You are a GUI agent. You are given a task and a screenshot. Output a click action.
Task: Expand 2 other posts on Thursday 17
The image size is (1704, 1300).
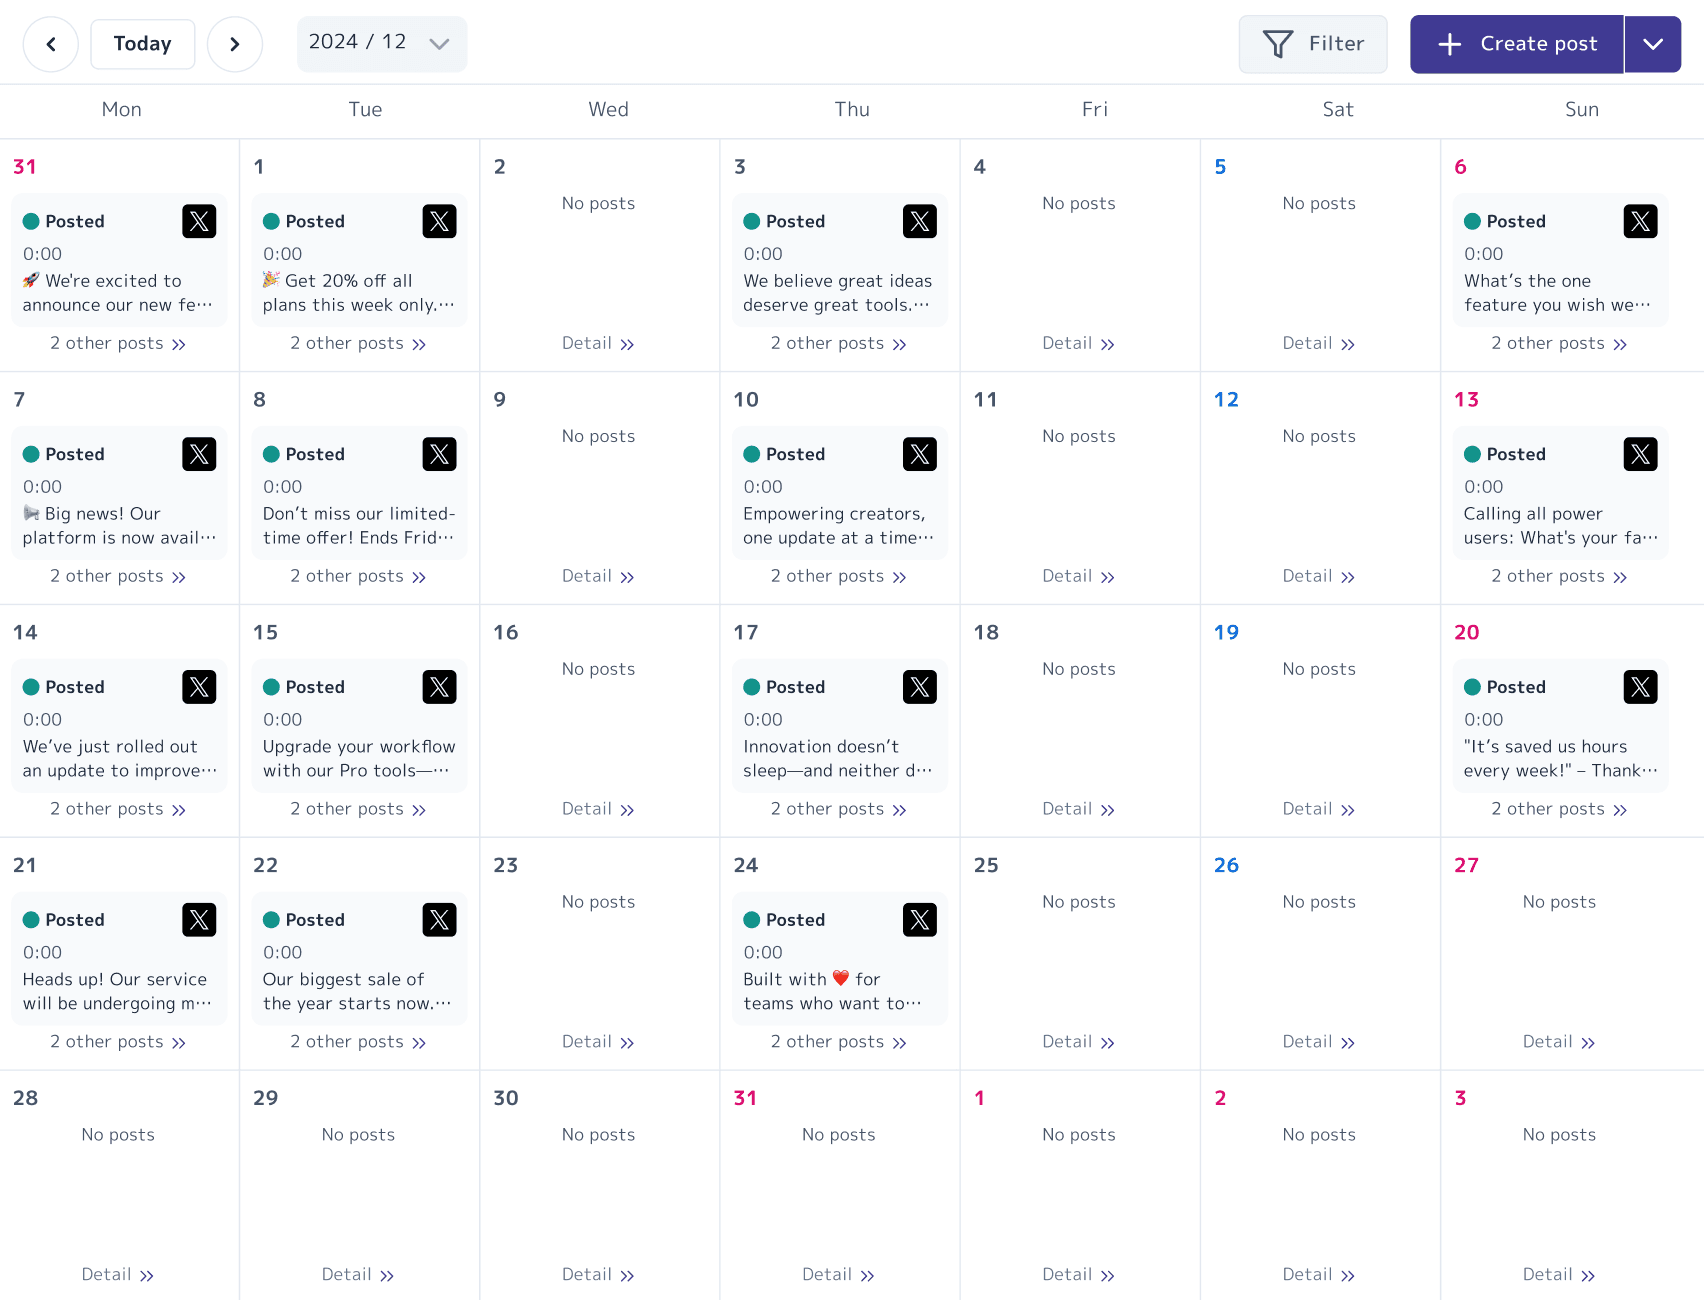[x=838, y=809]
